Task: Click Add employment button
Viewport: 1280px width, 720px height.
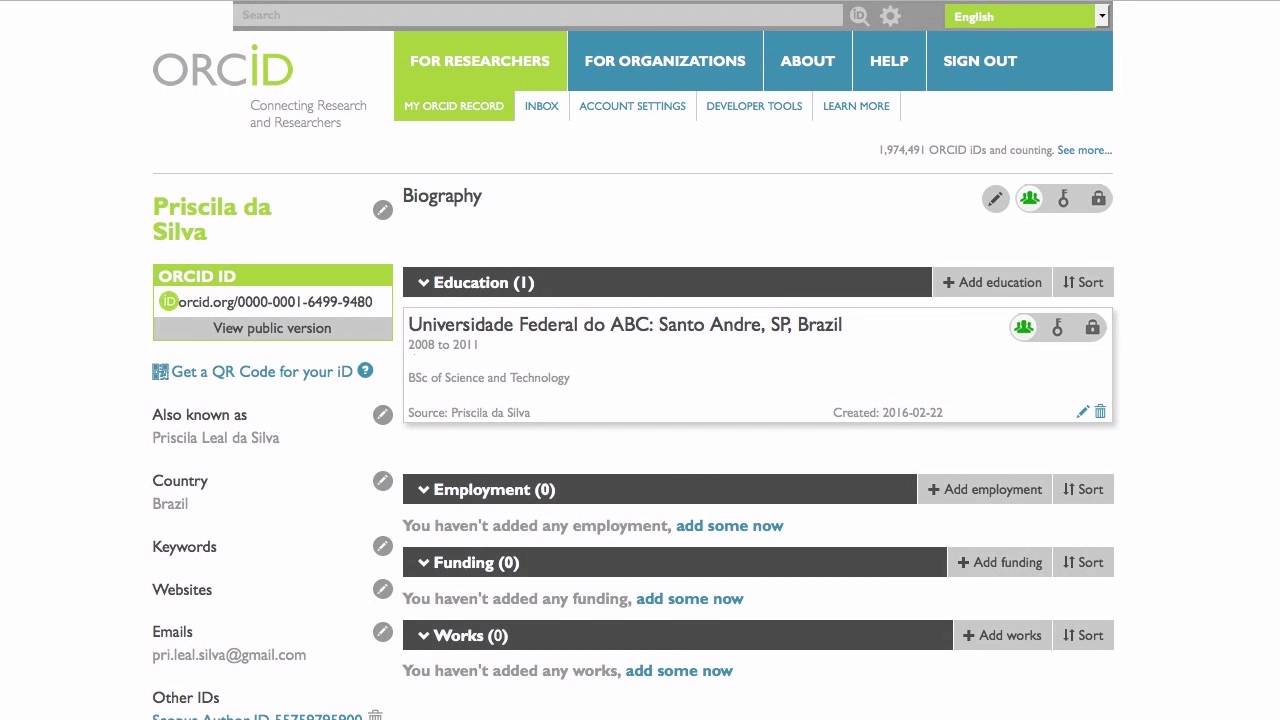Action: click(x=985, y=489)
